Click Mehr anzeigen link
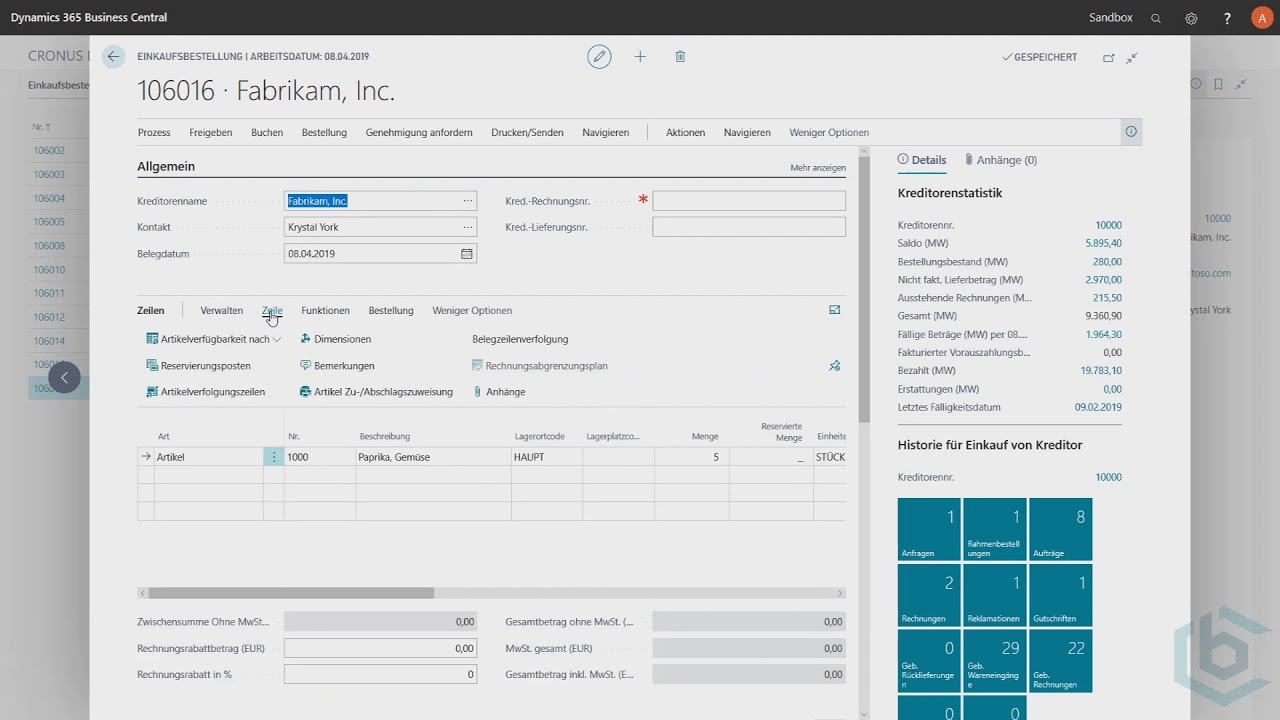 point(818,168)
